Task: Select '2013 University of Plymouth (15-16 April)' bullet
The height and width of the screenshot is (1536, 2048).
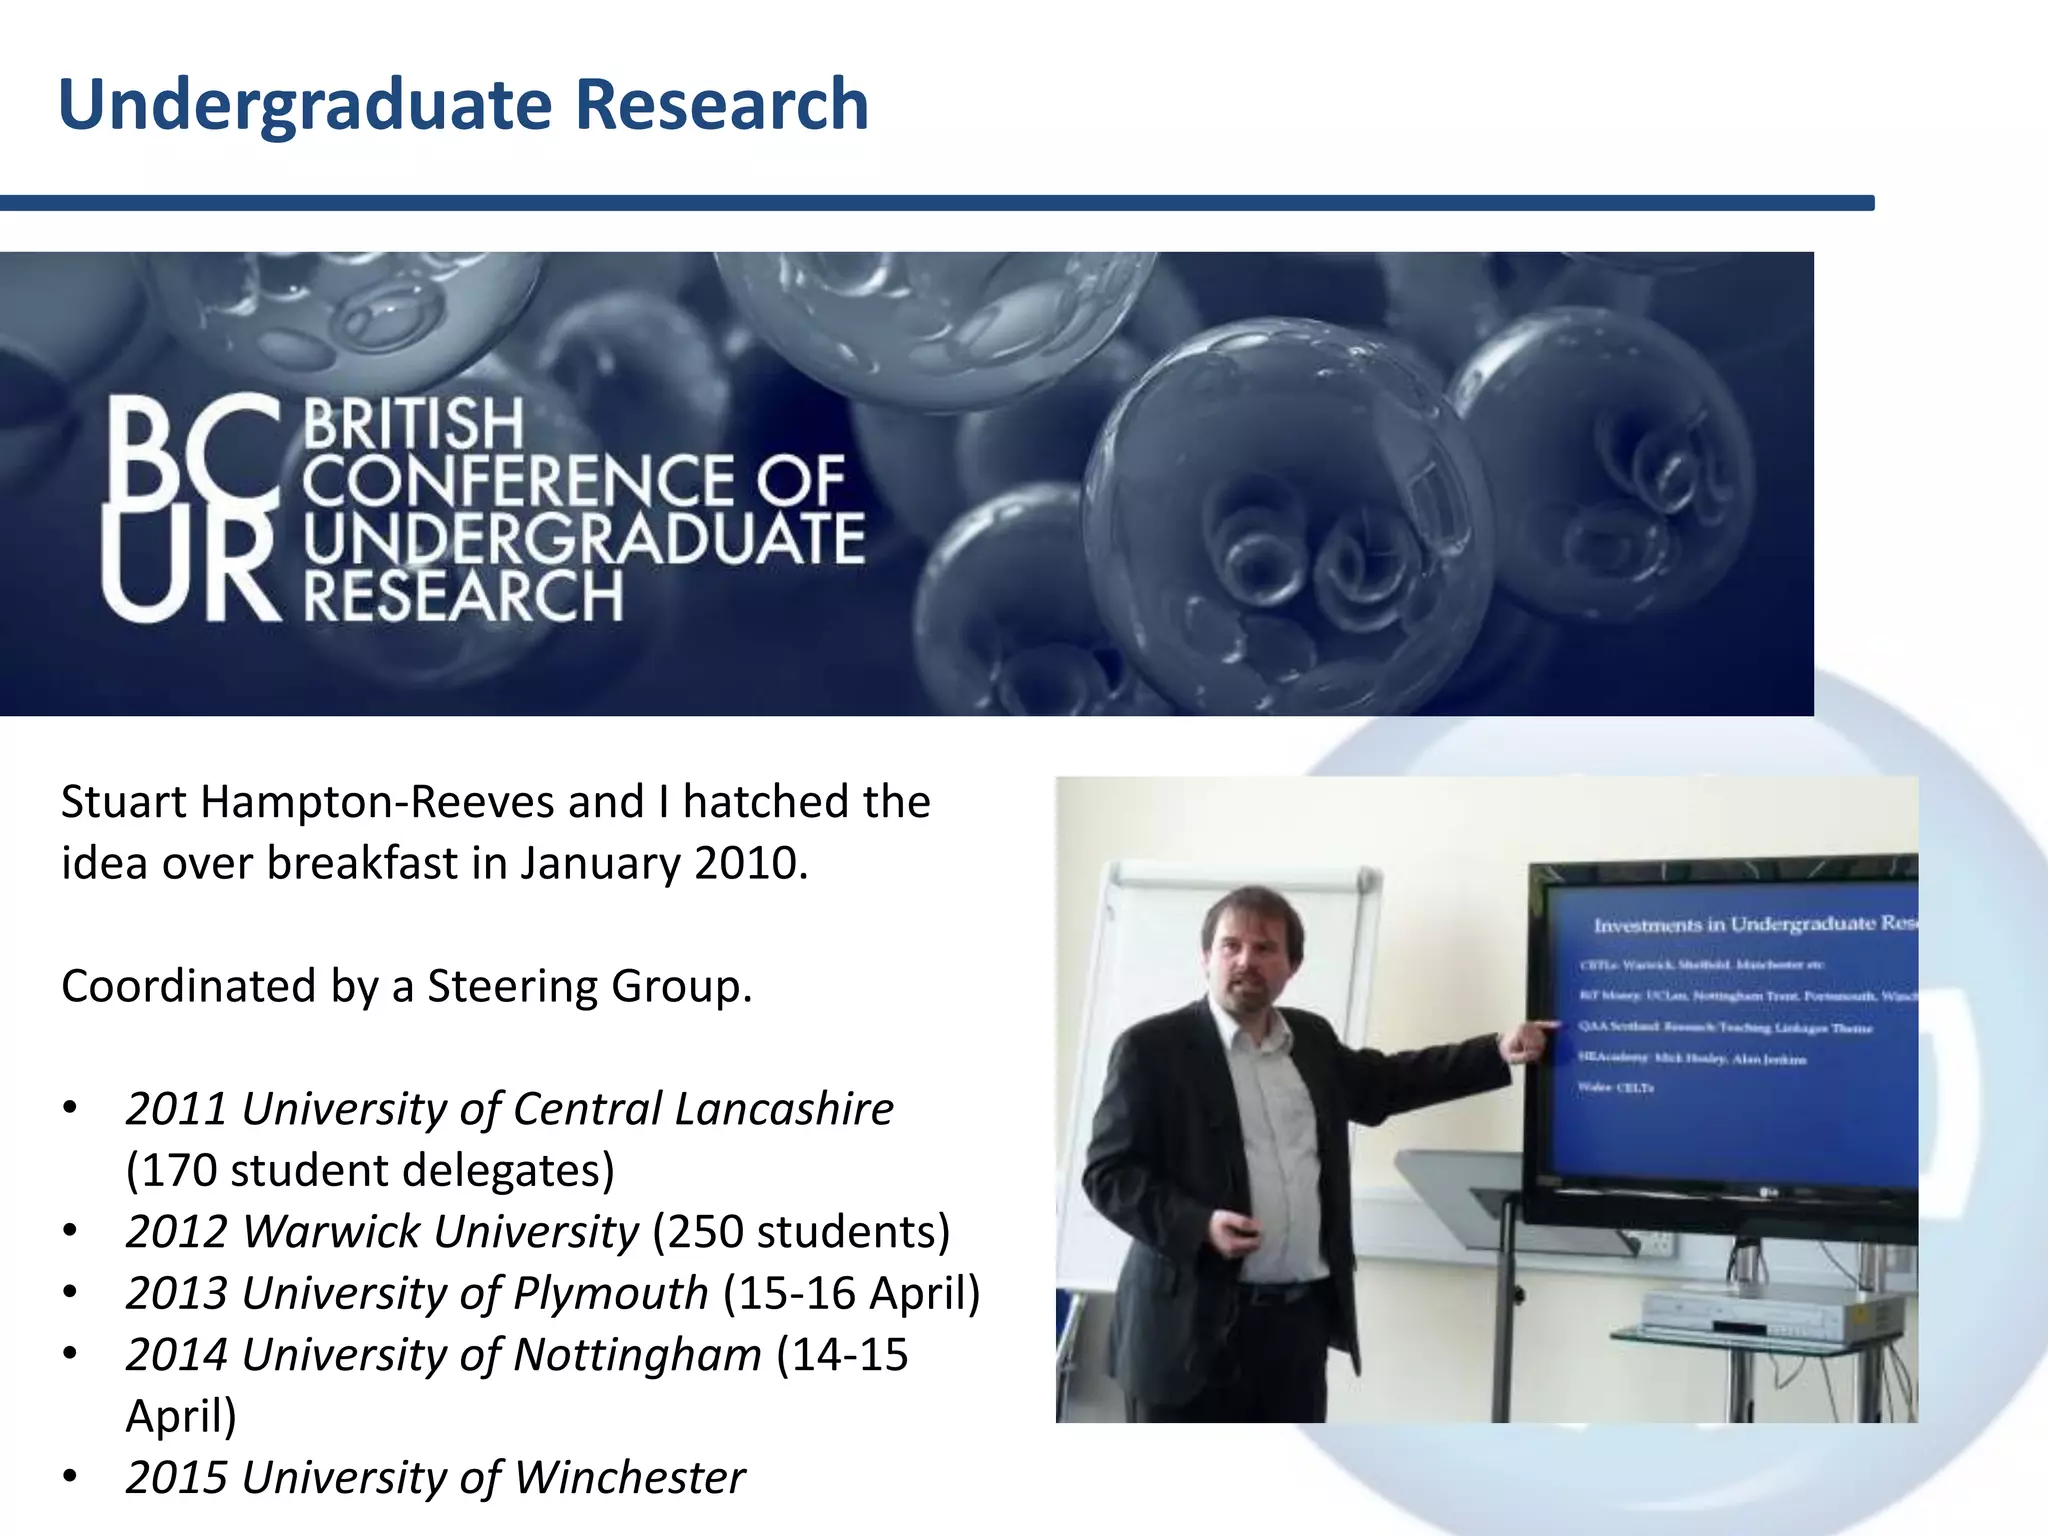Action: [x=553, y=1293]
